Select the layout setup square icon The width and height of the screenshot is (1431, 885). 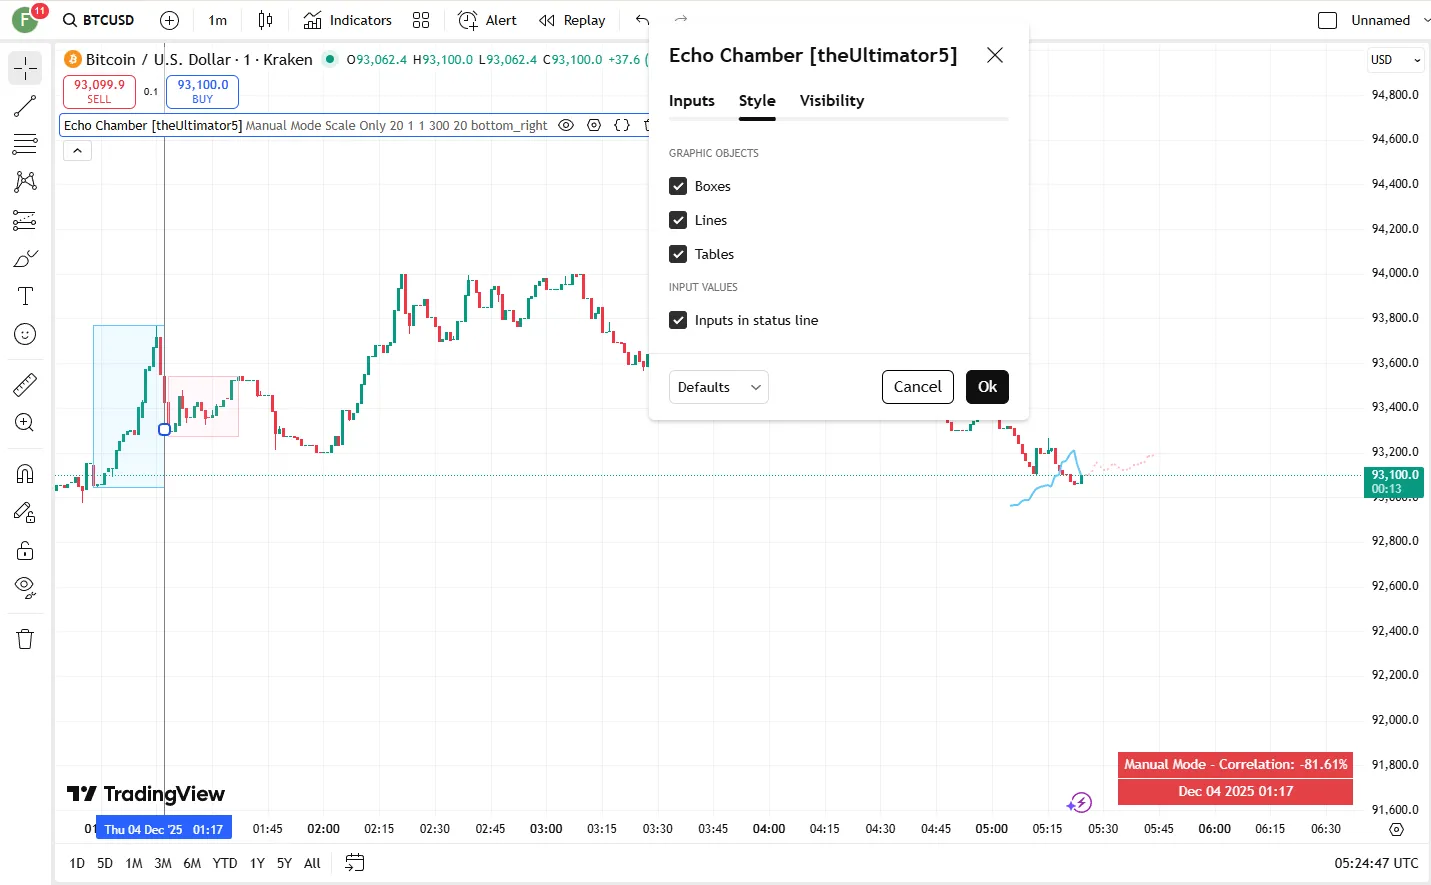1328,20
